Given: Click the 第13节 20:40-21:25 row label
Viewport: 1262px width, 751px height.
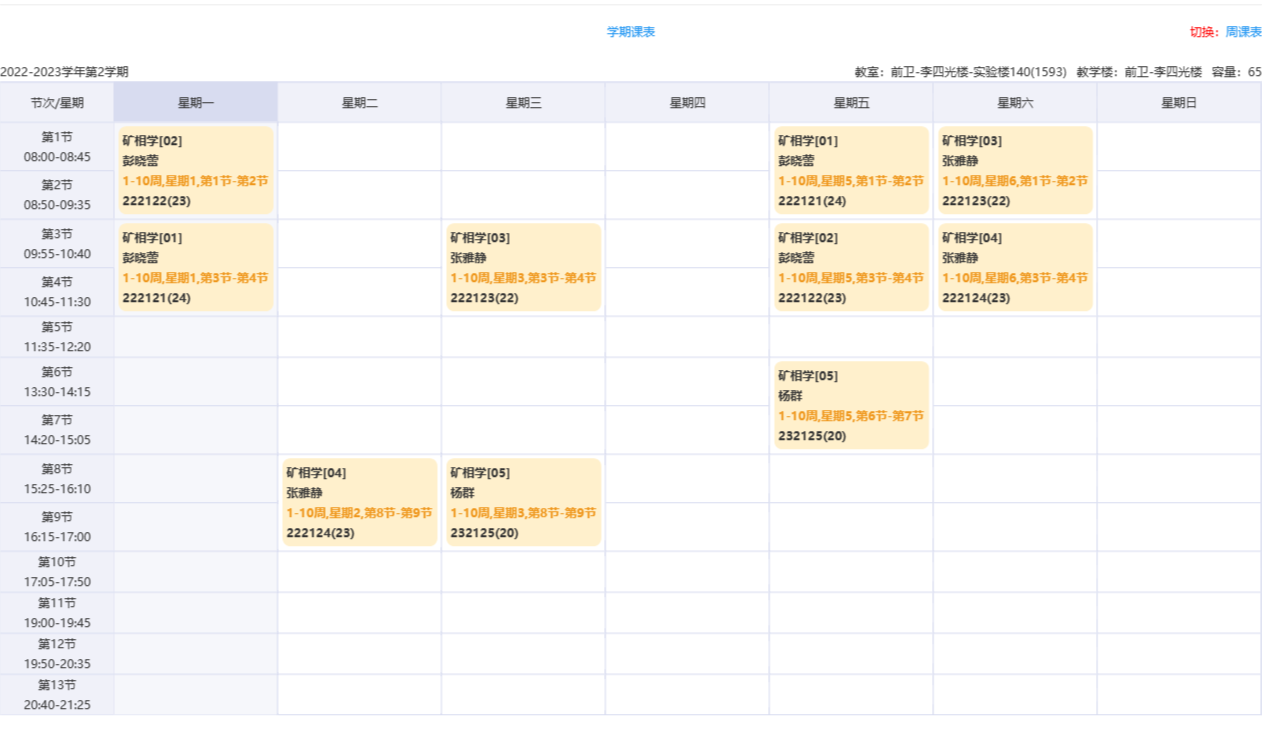Looking at the screenshot, I should [x=57, y=694].
